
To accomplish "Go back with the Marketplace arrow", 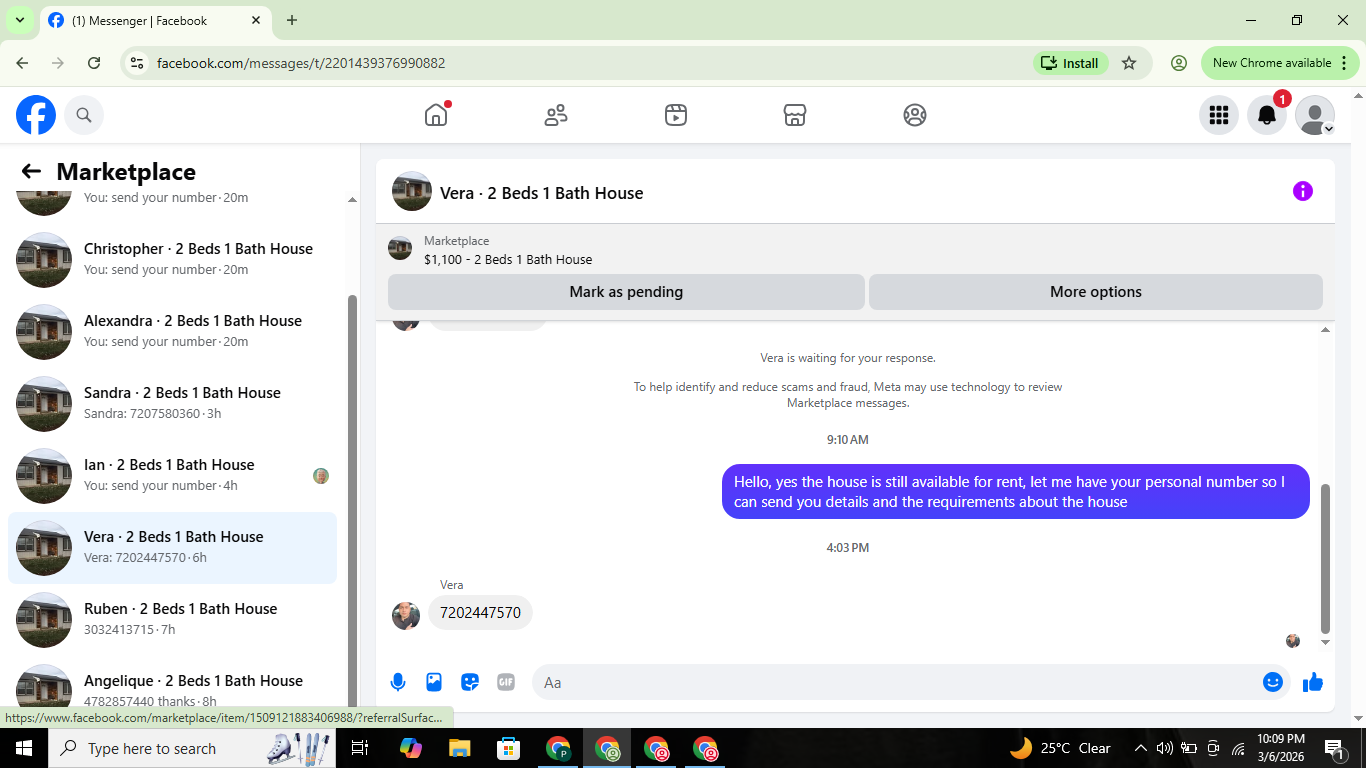I will [x=31, y=171].
